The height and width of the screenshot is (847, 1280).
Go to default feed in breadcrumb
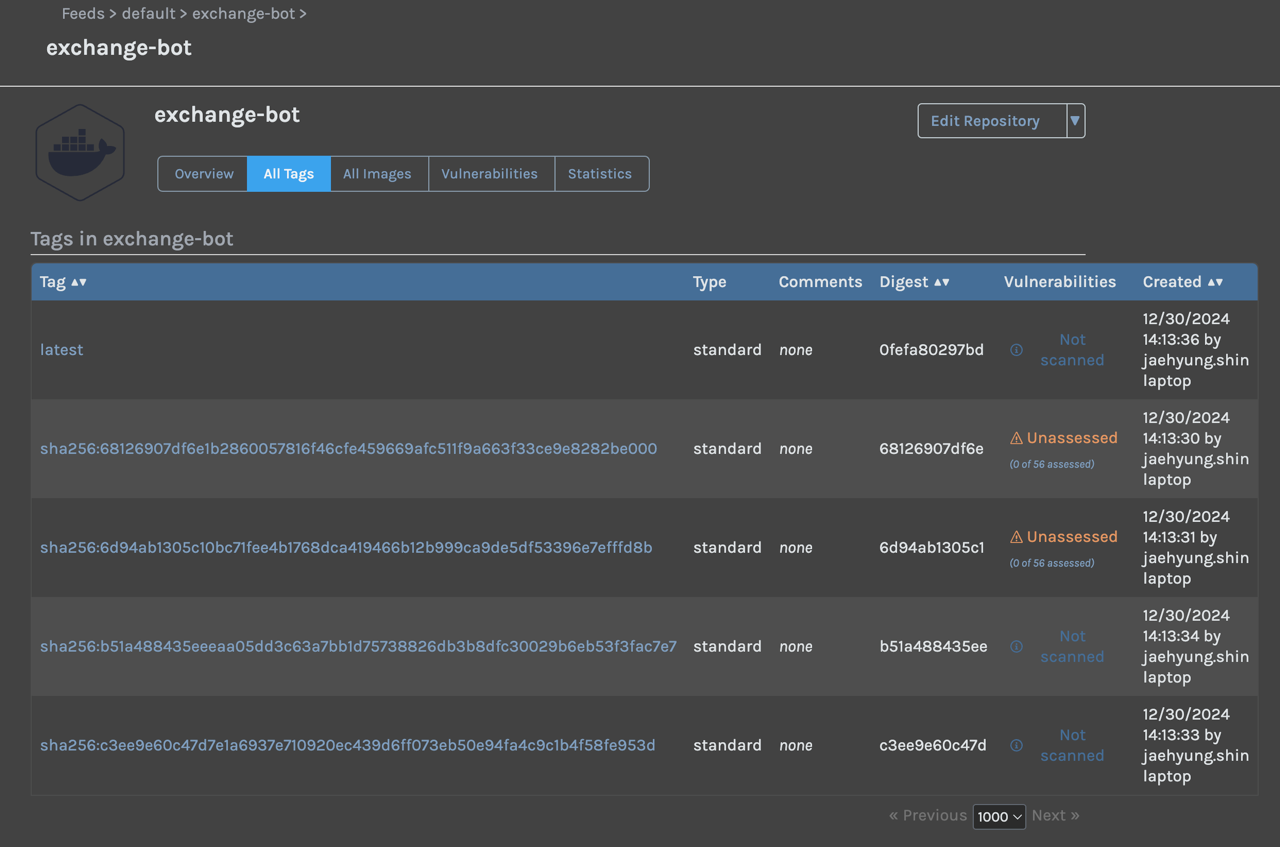coord(149,14)
